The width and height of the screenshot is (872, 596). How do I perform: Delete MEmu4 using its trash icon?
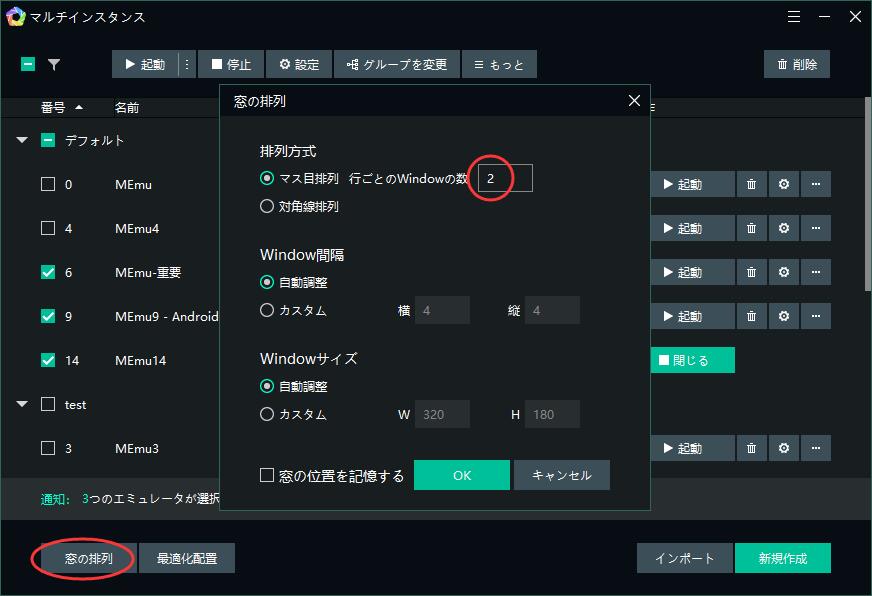pyautogui.click(x=751, y=228)
